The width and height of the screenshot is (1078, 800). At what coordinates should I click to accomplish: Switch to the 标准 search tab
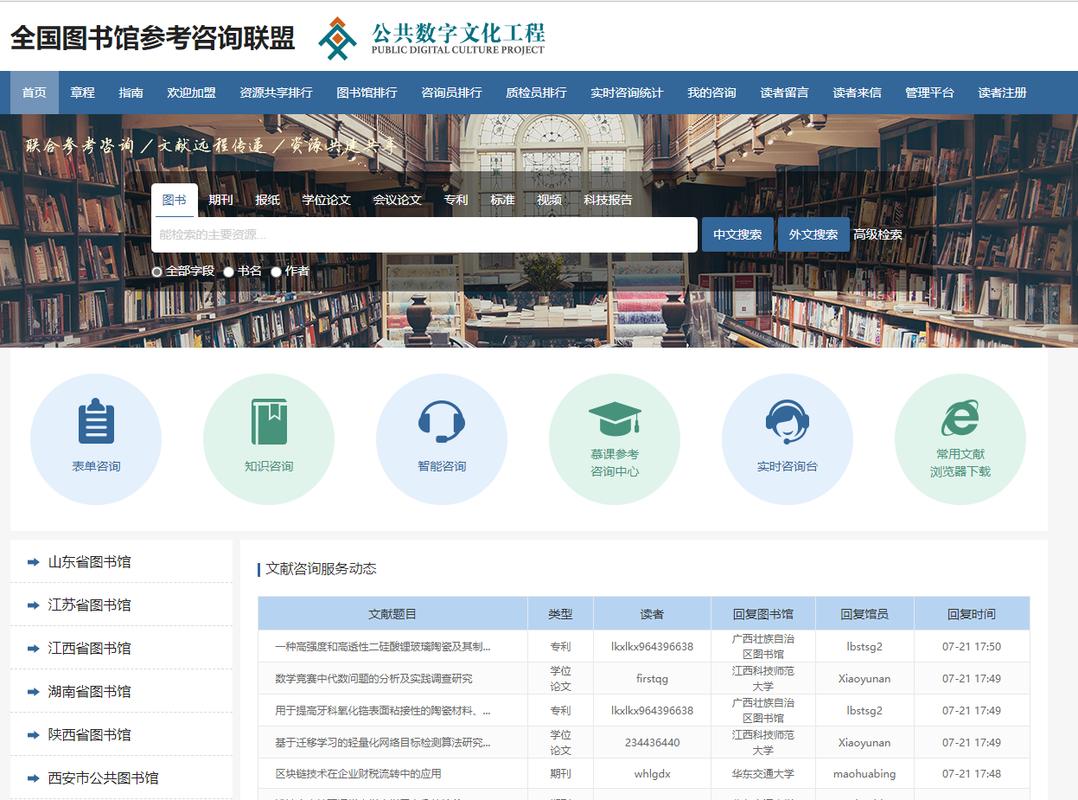coord(502,200)
